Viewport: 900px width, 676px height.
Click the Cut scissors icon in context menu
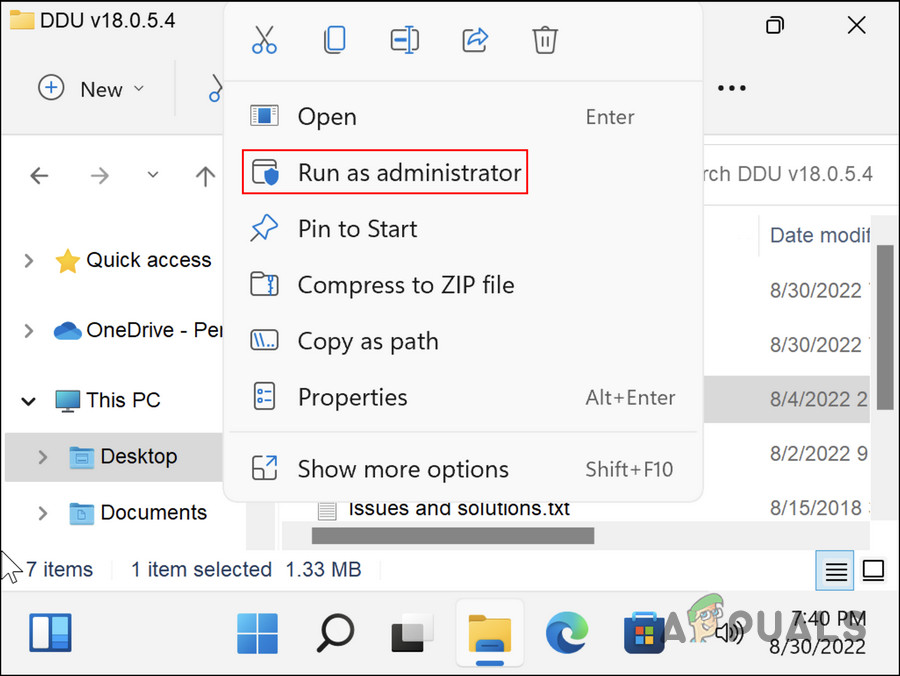point(264,40)
